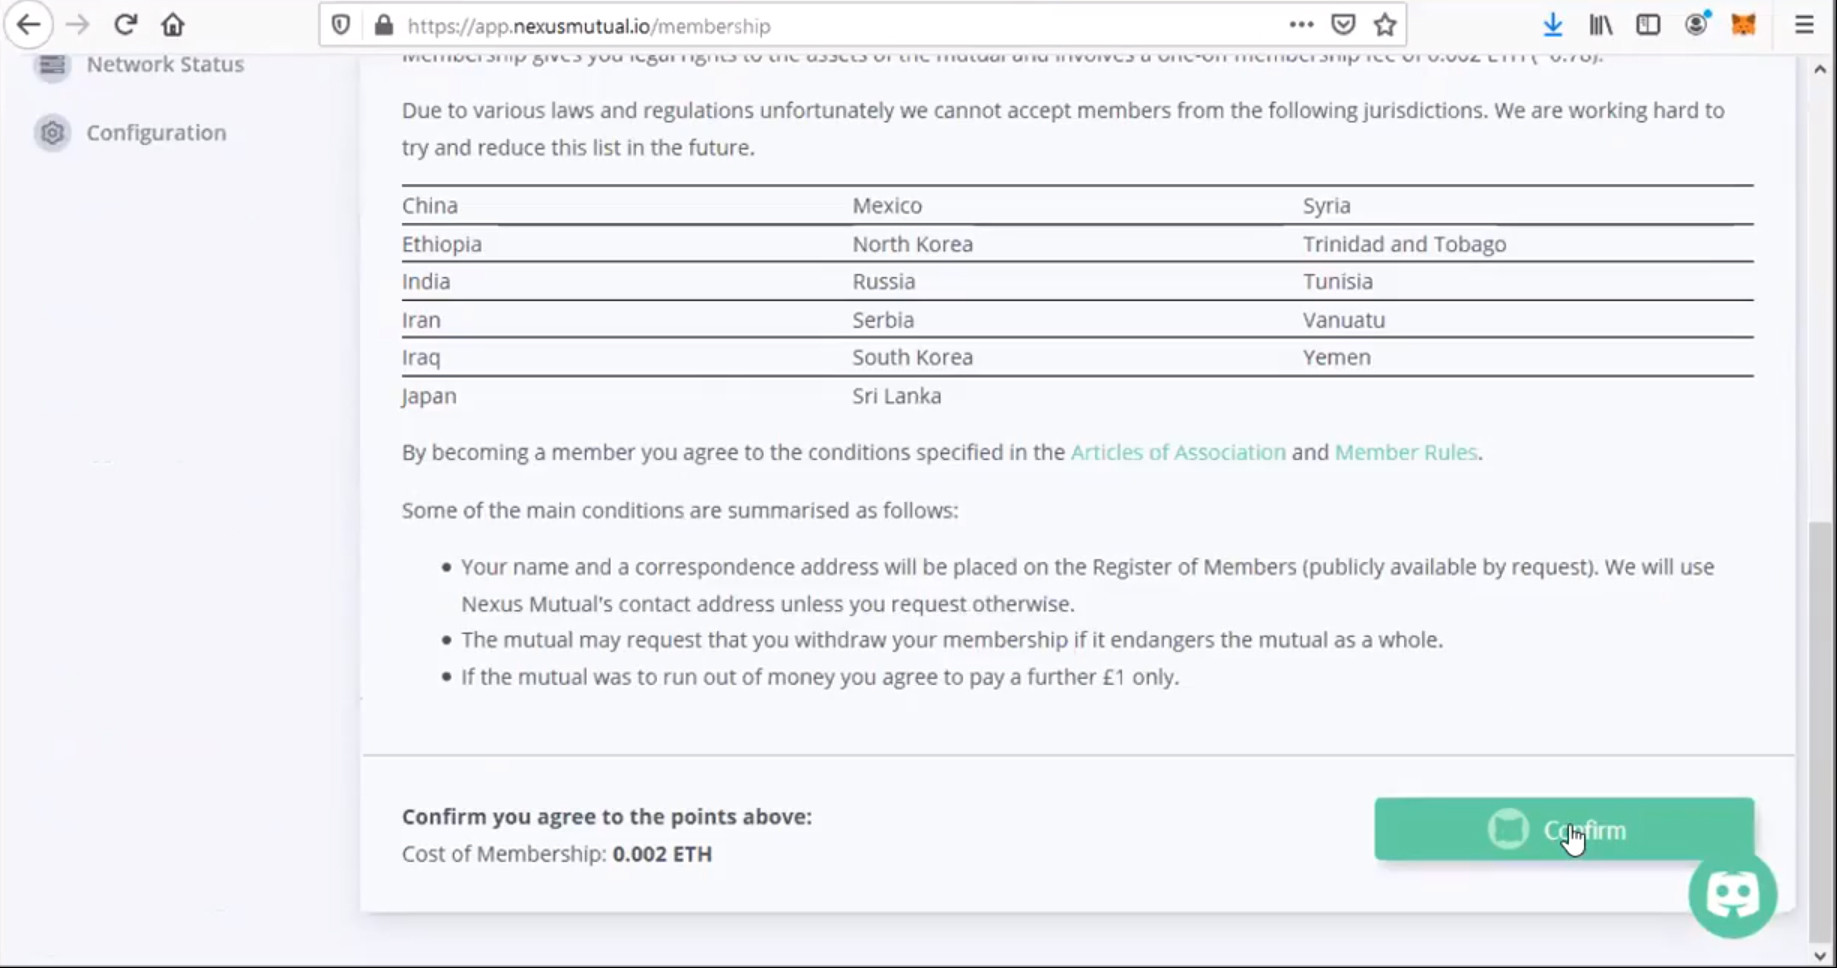Click 'Some of the main conditions' sentence
The width and height of the screenshot is (1837, 968).
click(x=680, y=510)
